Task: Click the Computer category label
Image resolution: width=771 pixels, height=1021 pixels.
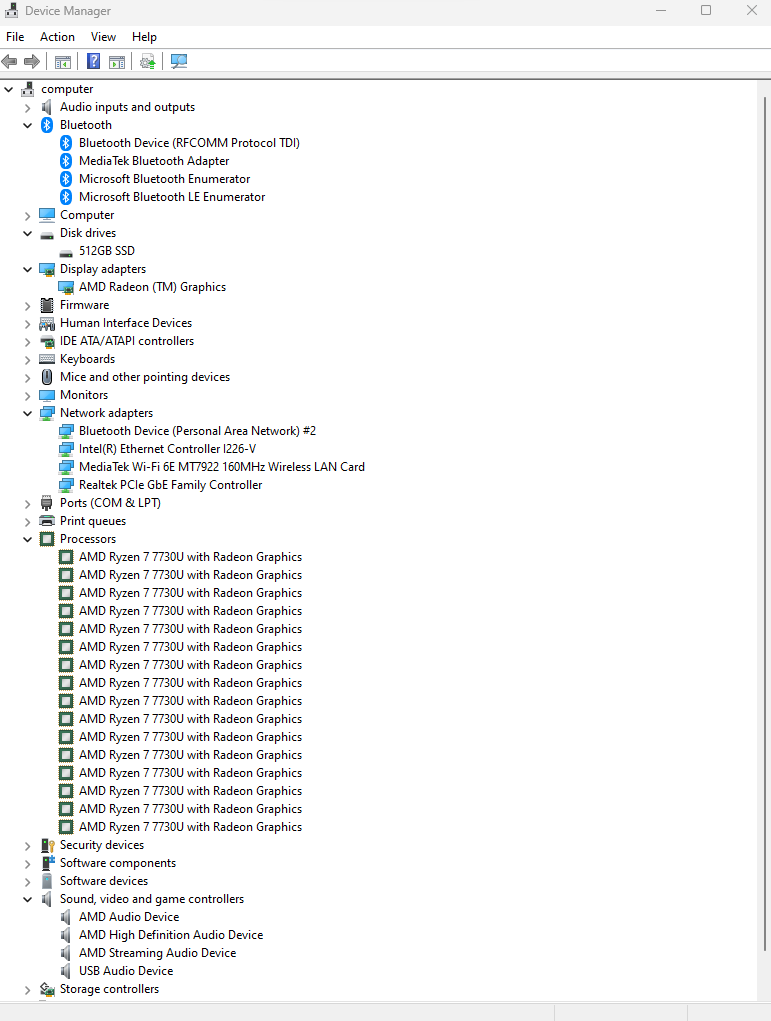Action: pyautogui.click(x=87, y=215)
